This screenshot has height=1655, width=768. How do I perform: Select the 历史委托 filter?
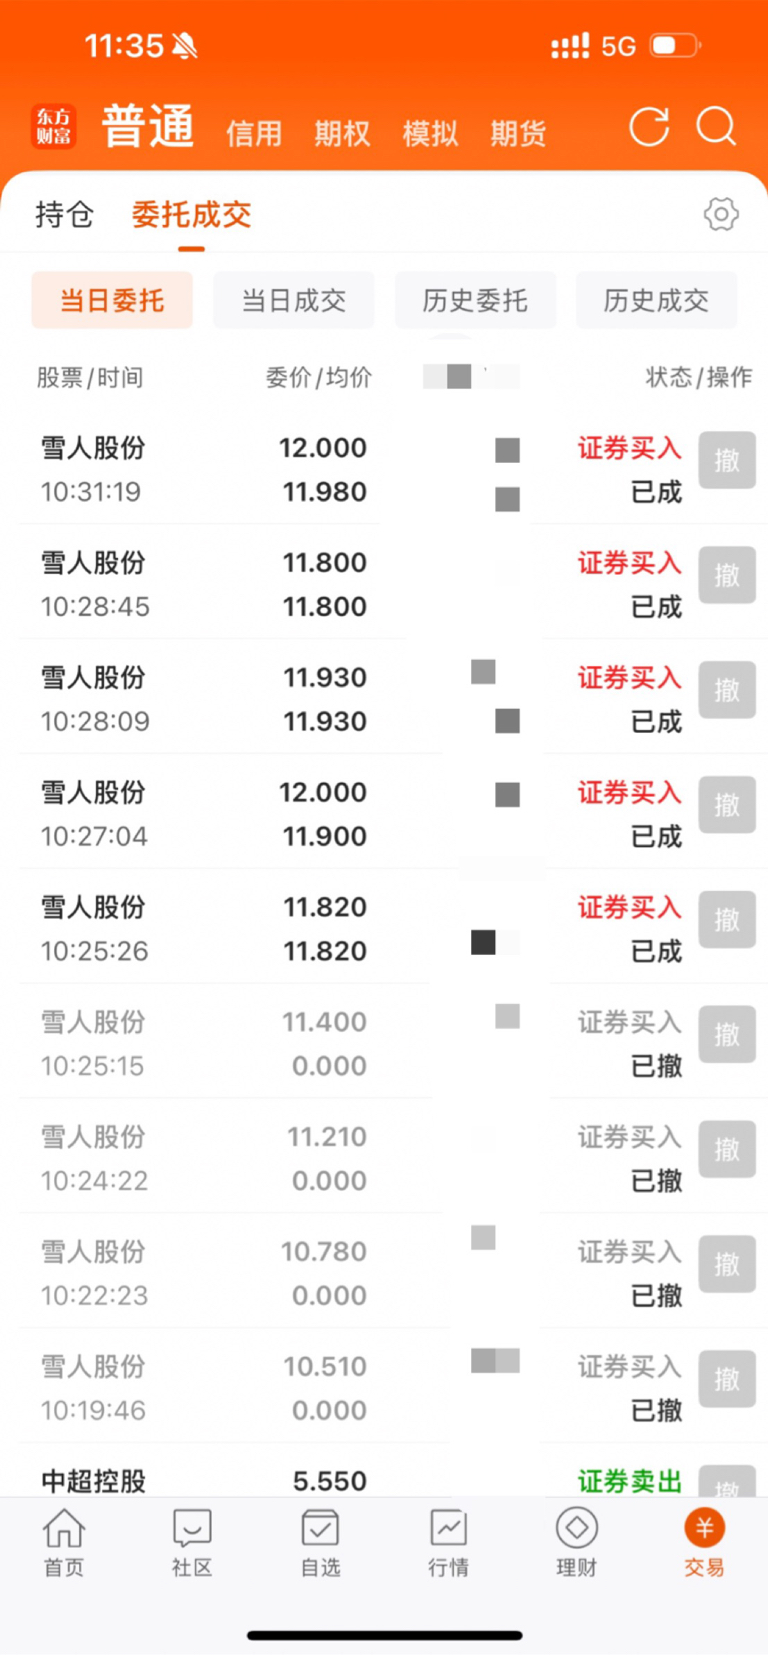(475, 300)
